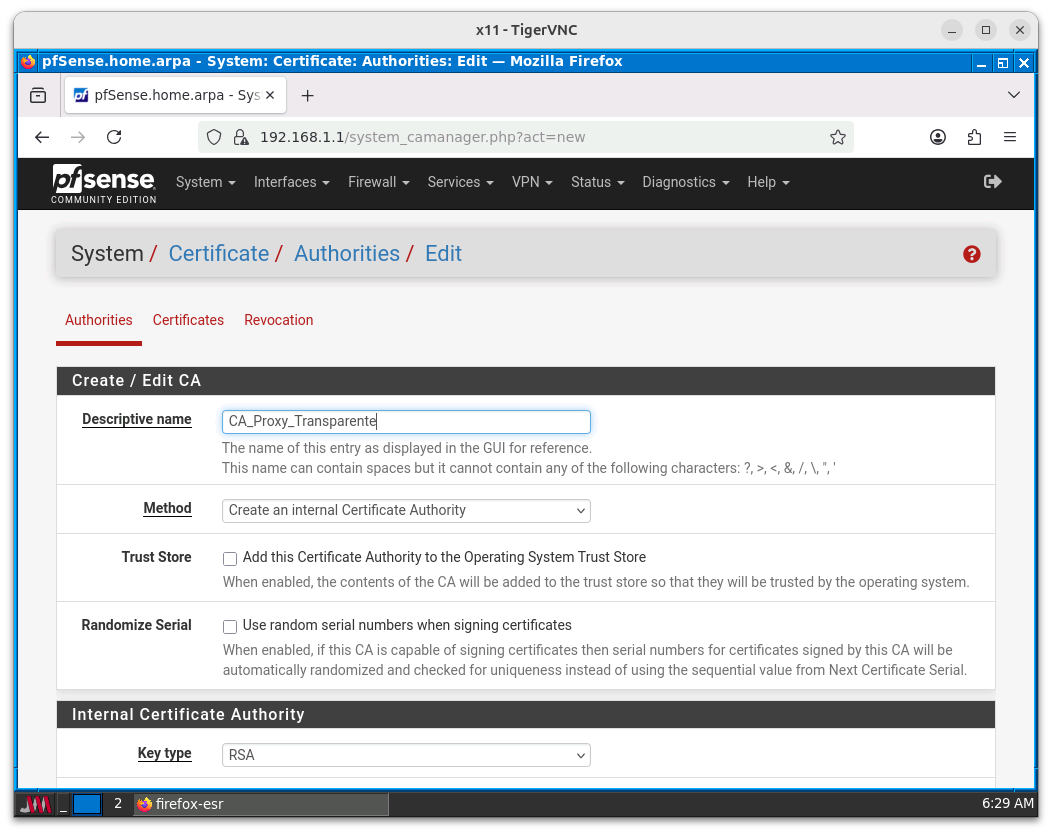Open Firefox application hamburger menu

[x=1010, y=137]
